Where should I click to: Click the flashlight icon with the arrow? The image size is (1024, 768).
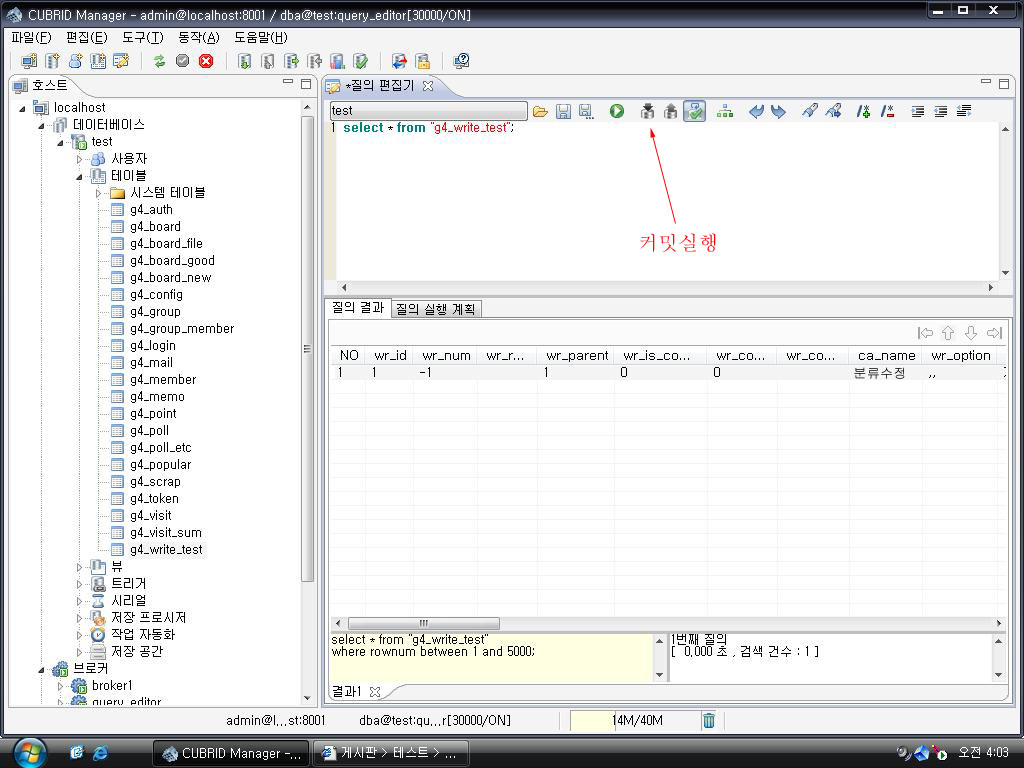[x=833, y=111]
